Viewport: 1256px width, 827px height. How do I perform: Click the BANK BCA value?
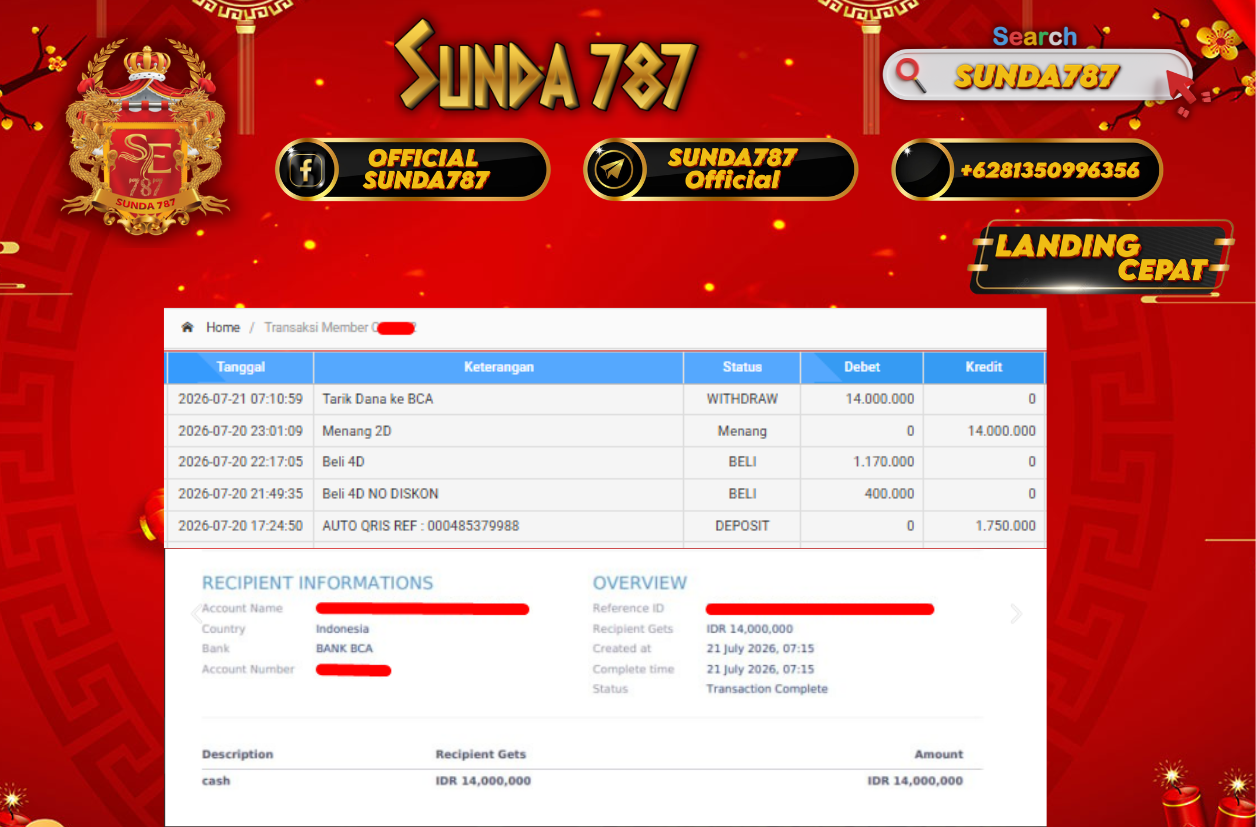(344, 649)
